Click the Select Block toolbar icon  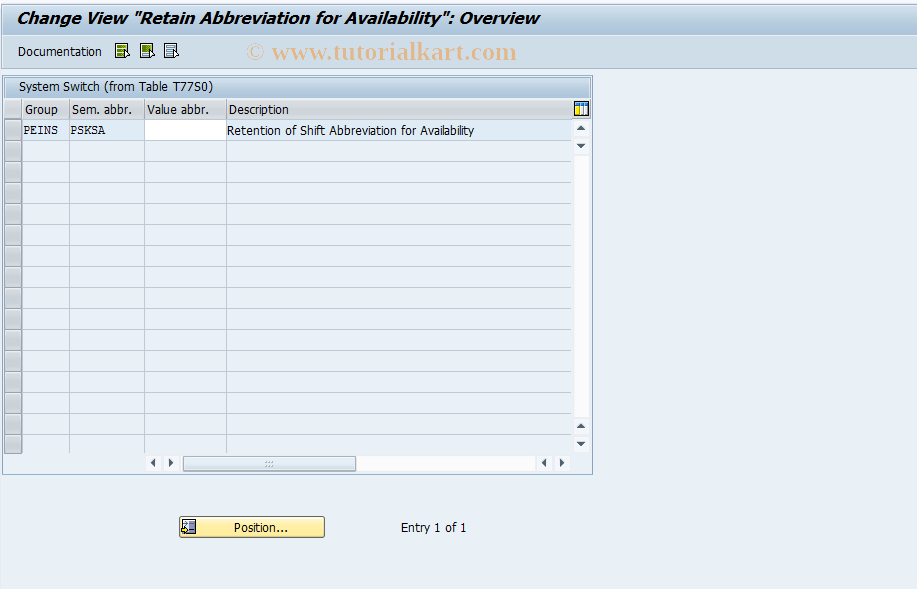click(147, 51)
